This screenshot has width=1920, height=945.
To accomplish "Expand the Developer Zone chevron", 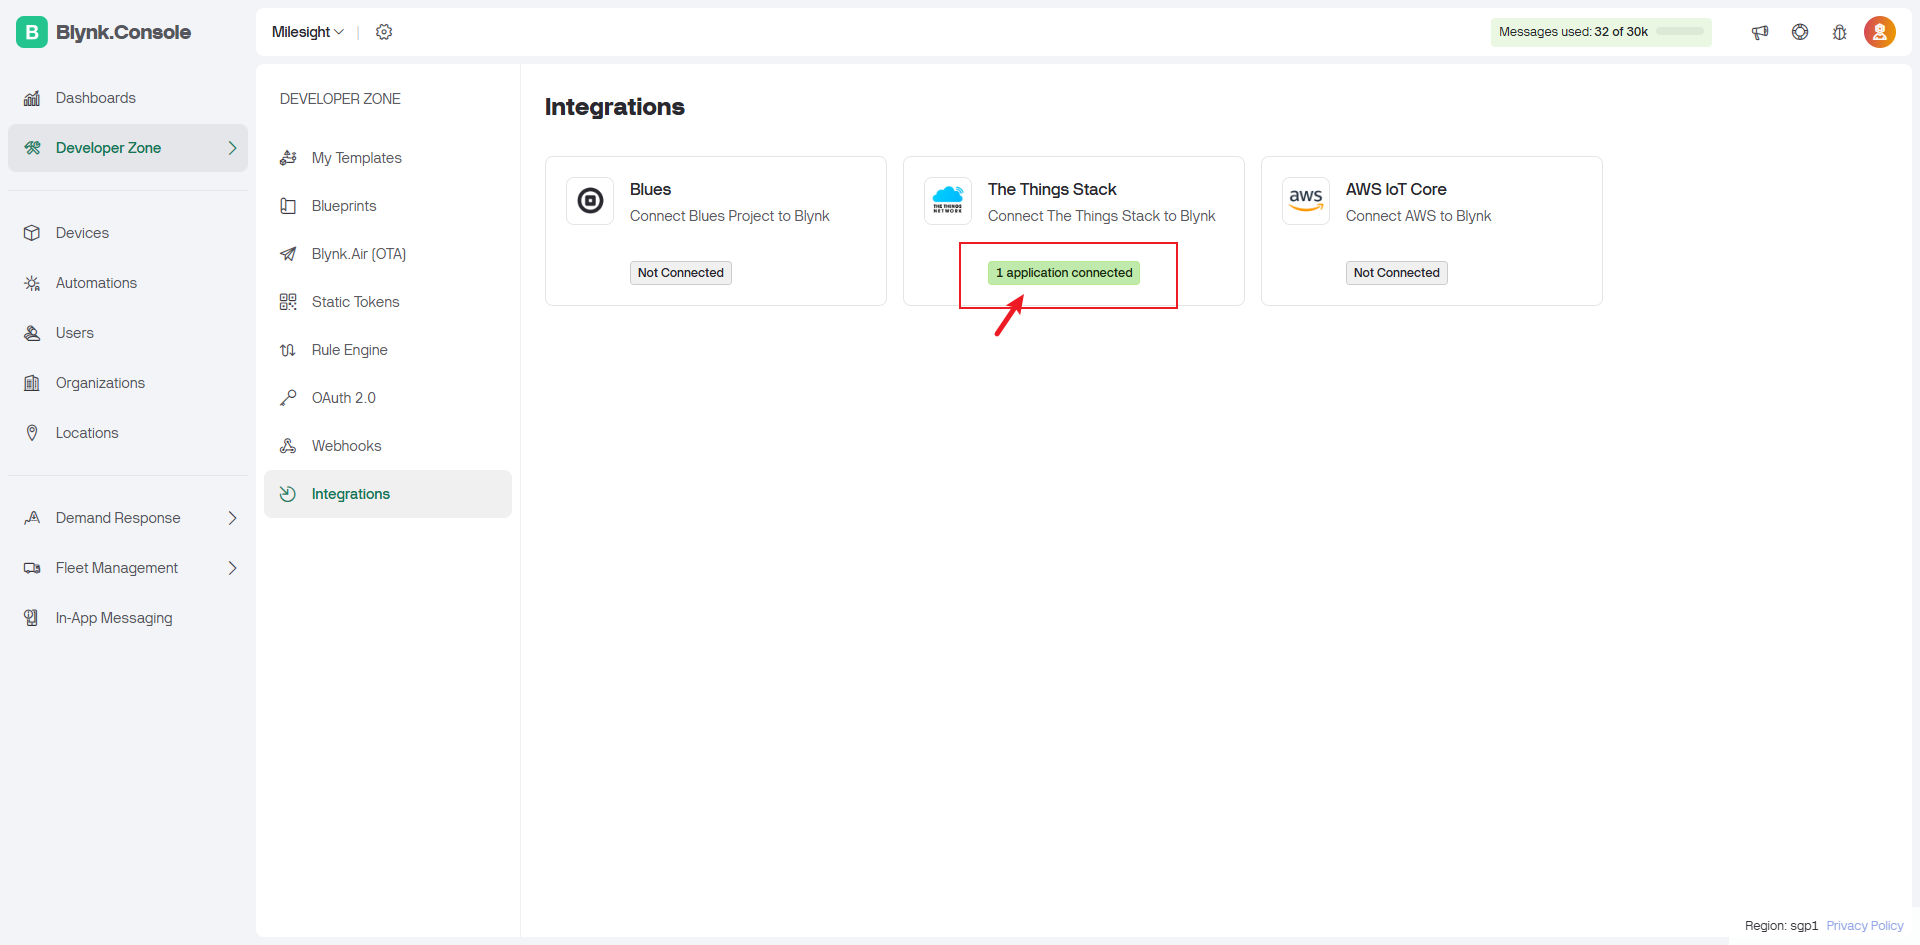I will [232, 148].
